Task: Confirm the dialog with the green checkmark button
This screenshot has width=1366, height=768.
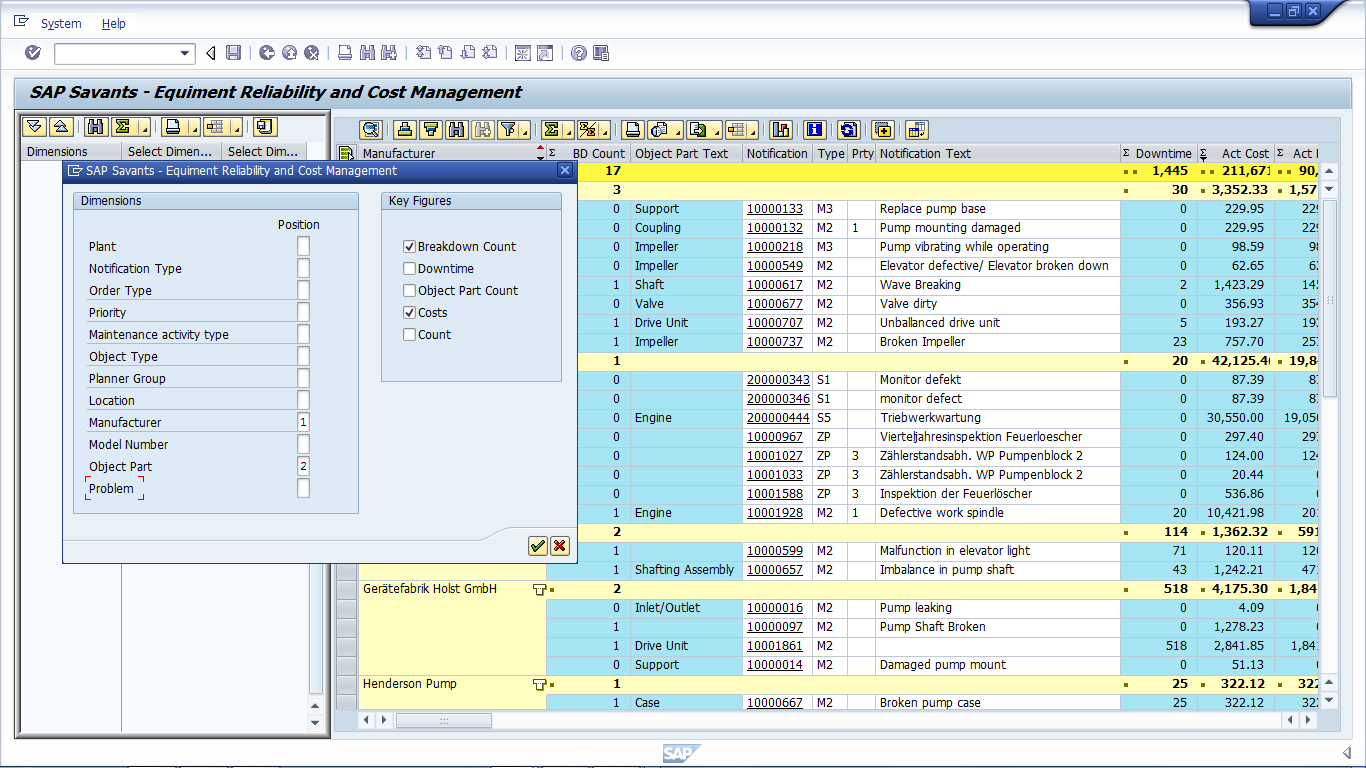Action: 538,545
